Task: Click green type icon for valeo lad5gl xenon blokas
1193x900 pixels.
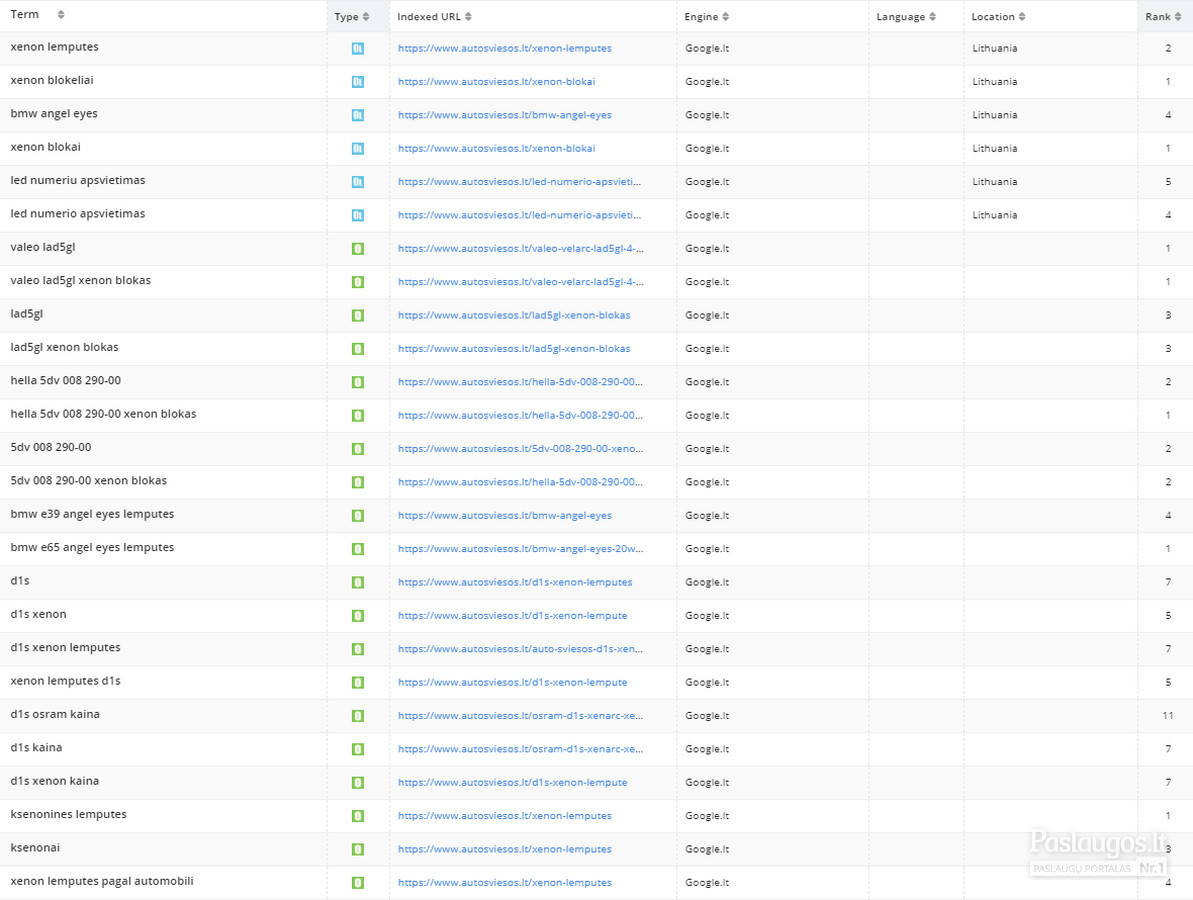Action: [x=358, y=282]
